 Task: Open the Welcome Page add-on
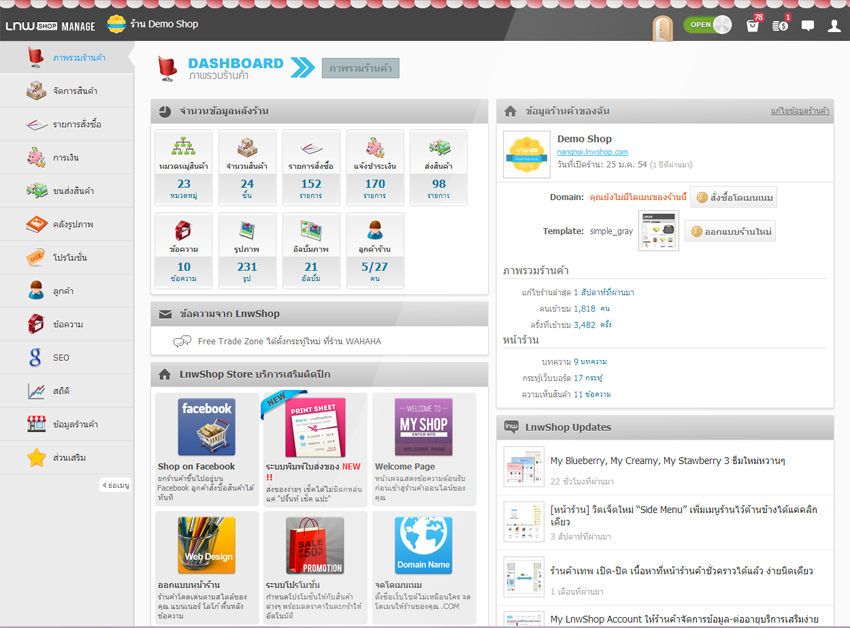424,450
